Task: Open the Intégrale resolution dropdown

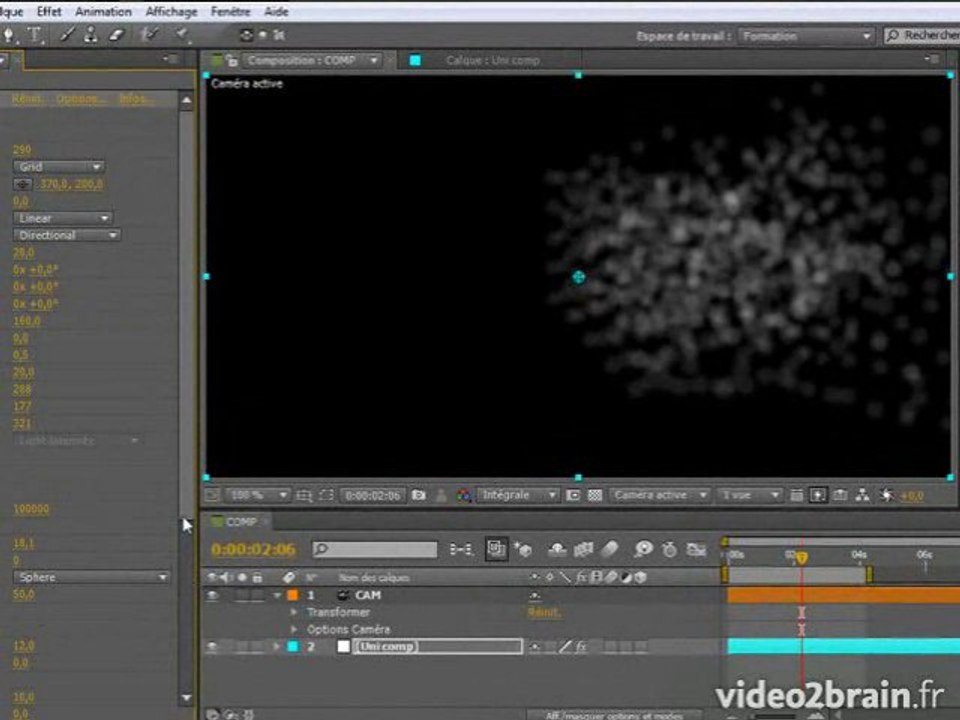Action: point(518,495)
